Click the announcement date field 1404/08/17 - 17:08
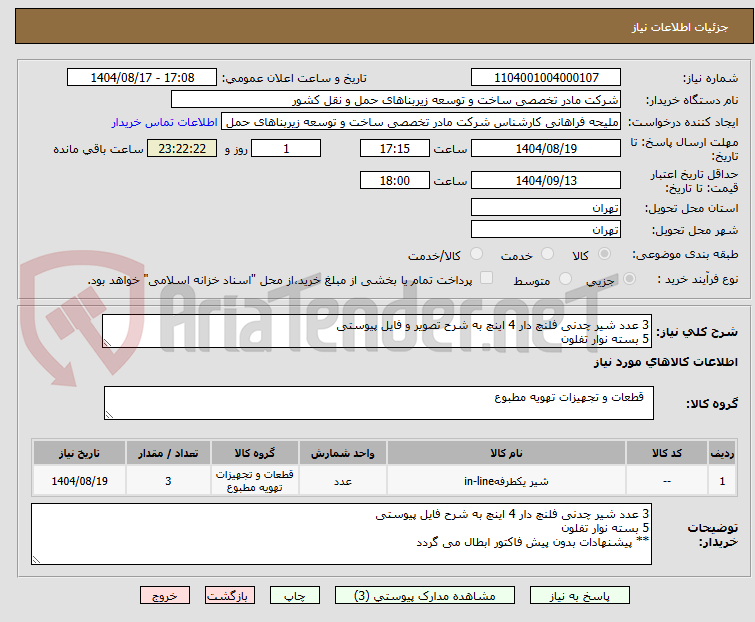755x622 pixels. click(x=142, y=77)
